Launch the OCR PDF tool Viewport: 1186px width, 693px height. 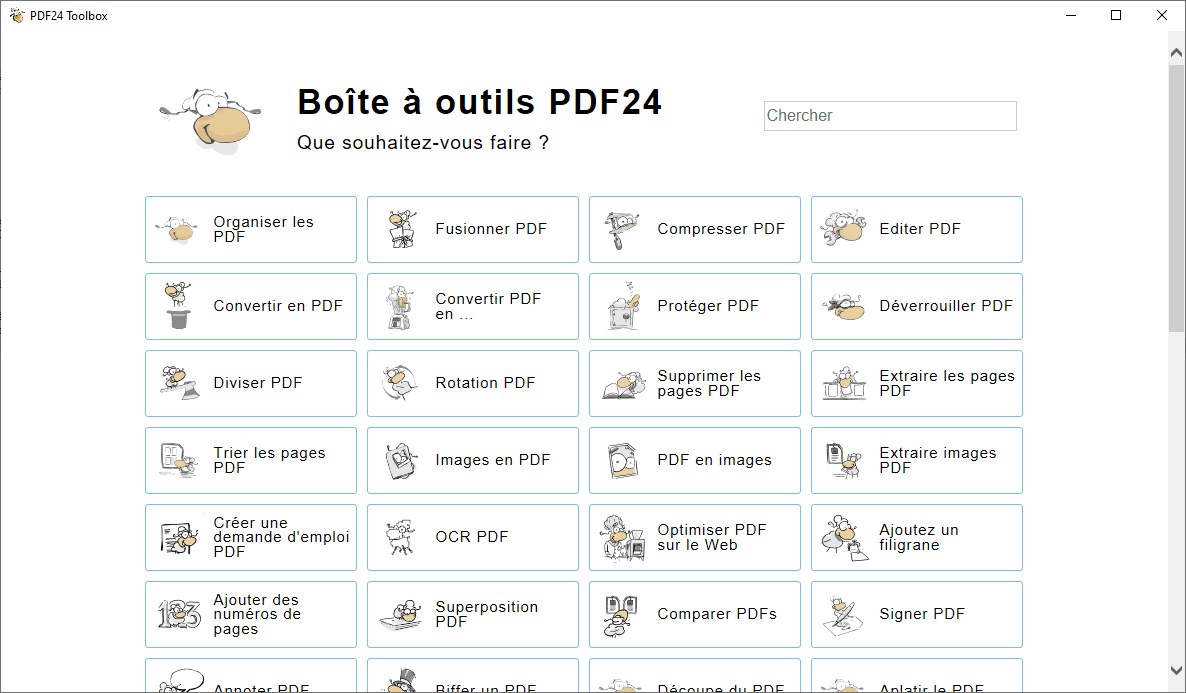pos(473,538)
